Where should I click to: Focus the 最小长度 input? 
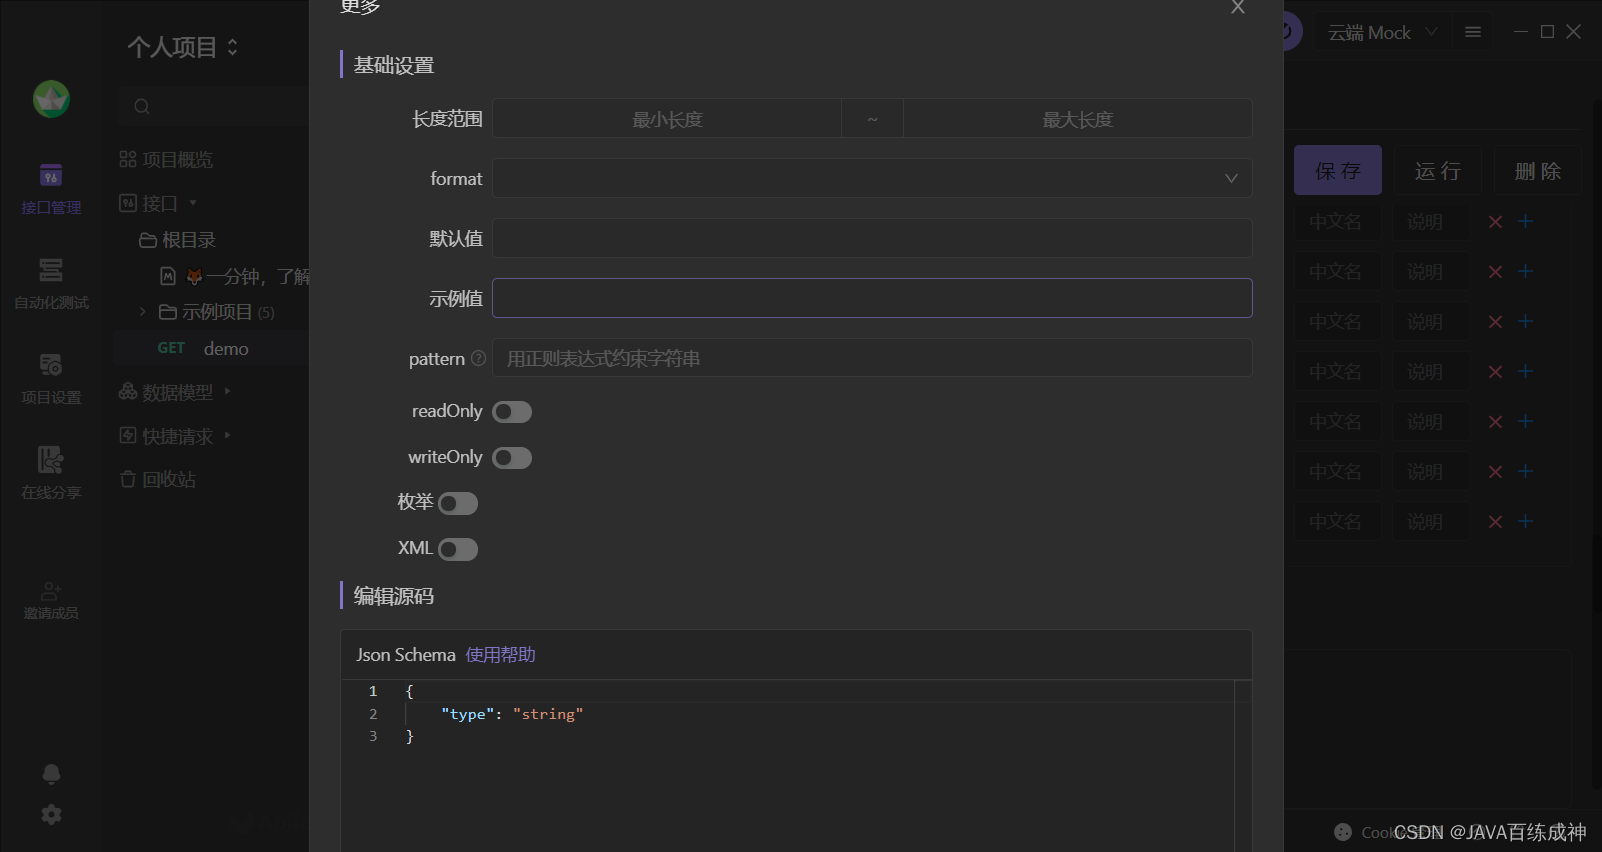pos(667,119)
